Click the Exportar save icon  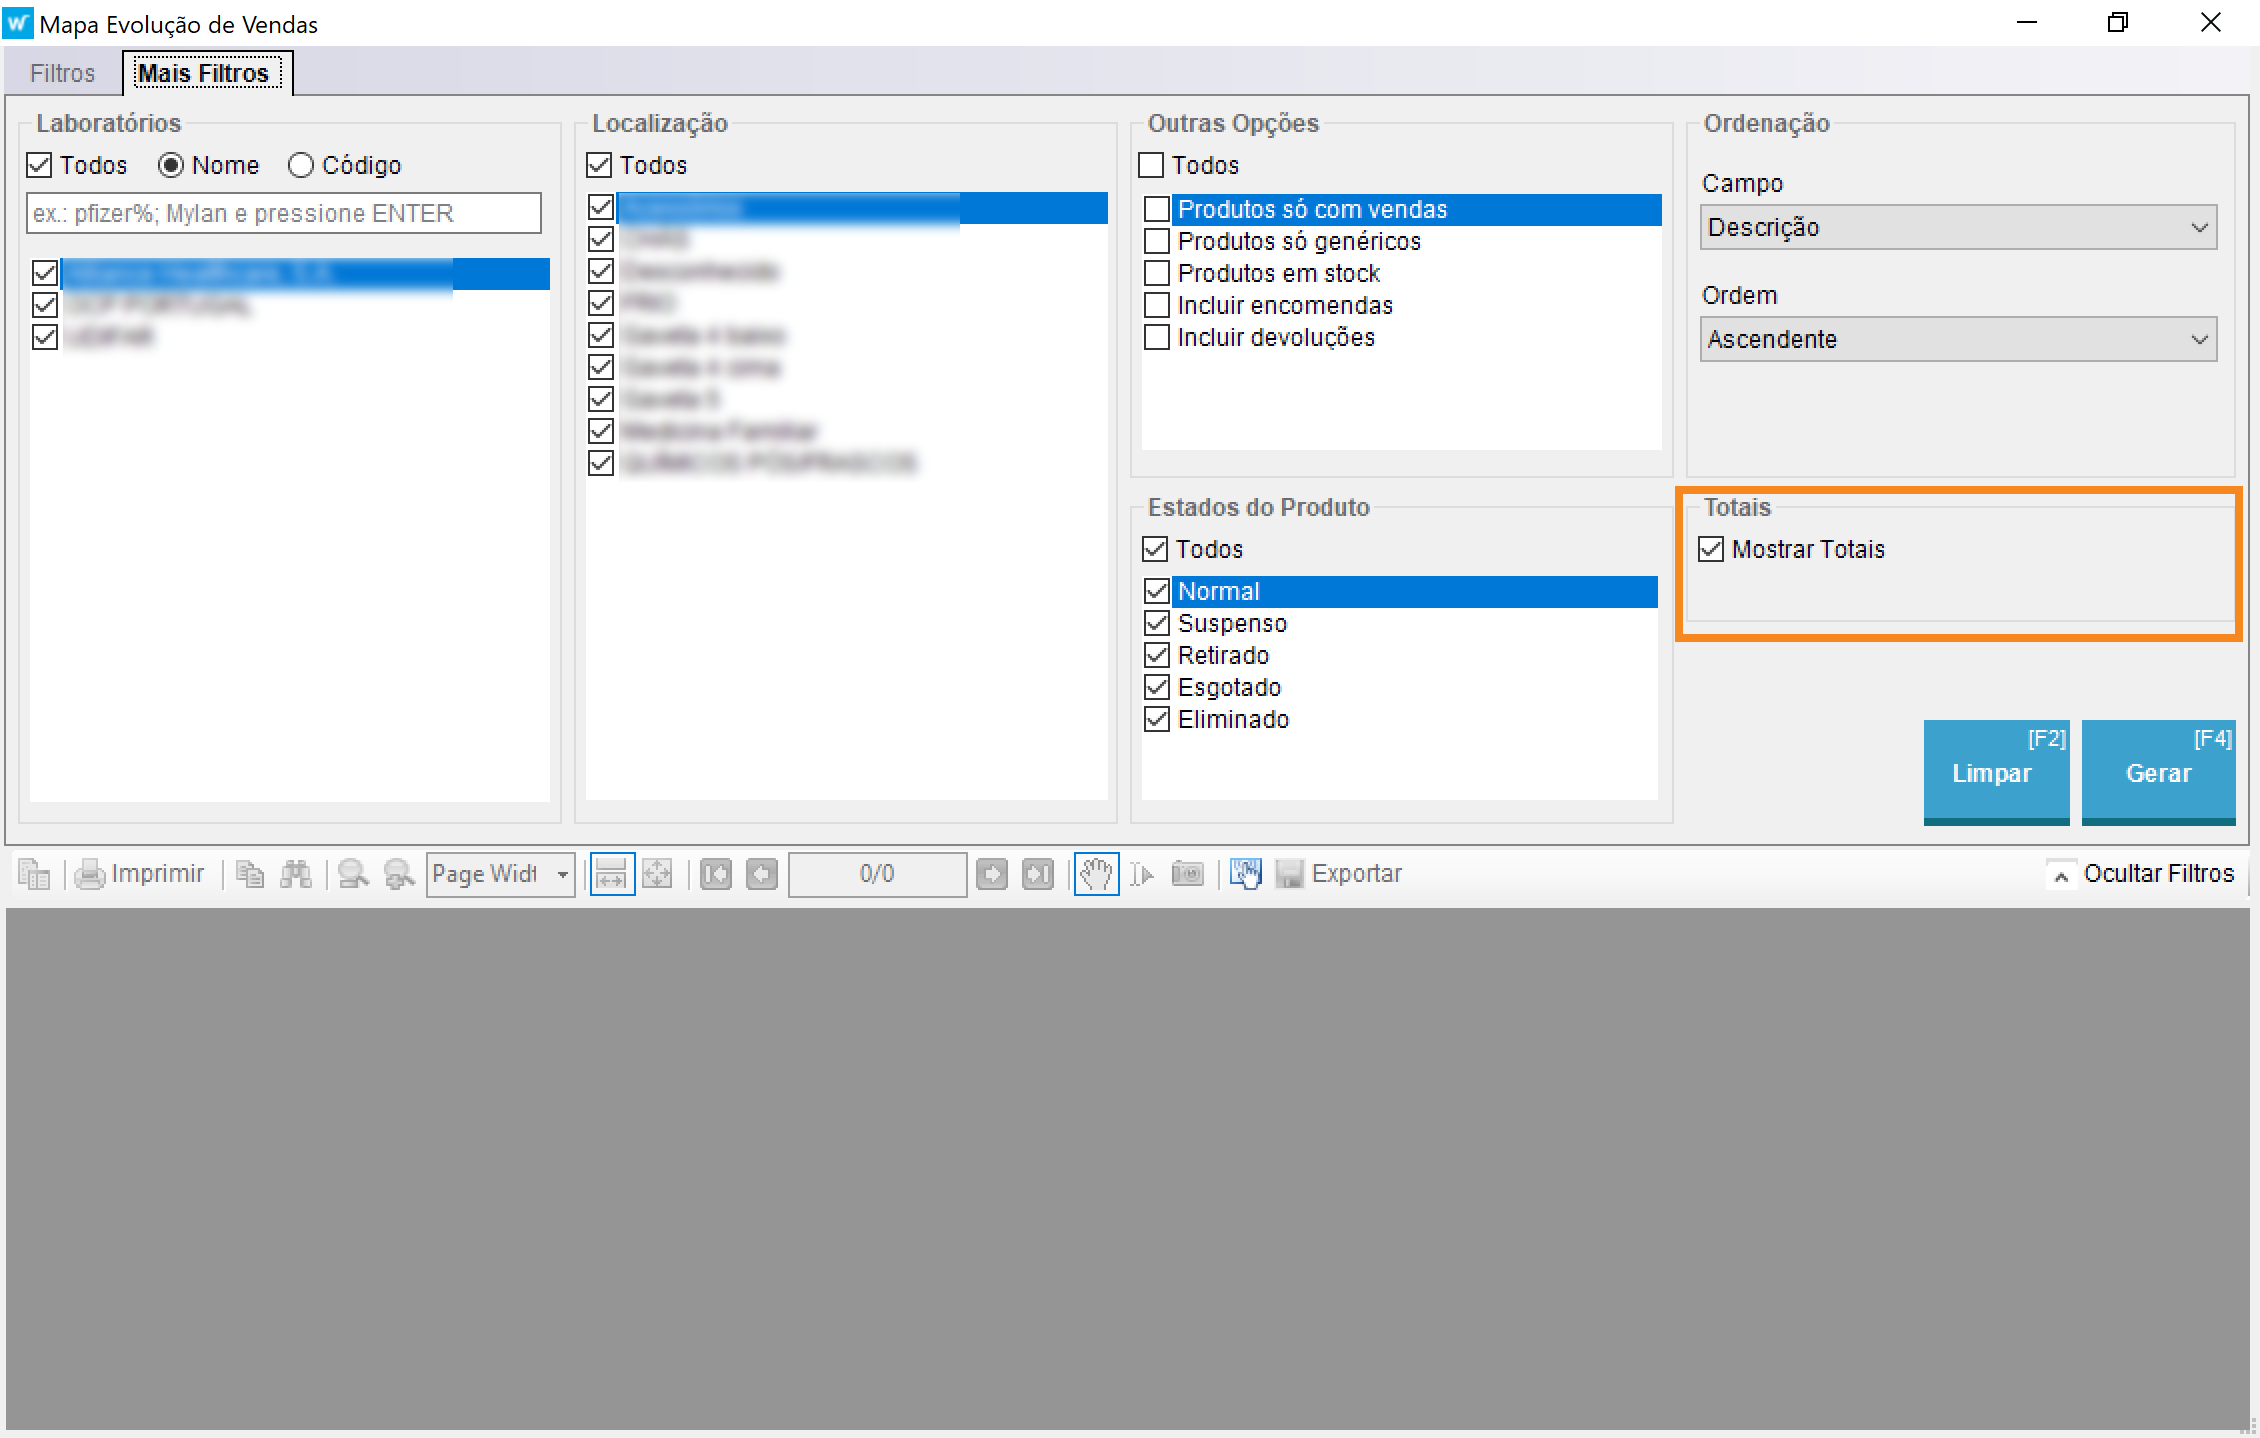point(1290,875)
